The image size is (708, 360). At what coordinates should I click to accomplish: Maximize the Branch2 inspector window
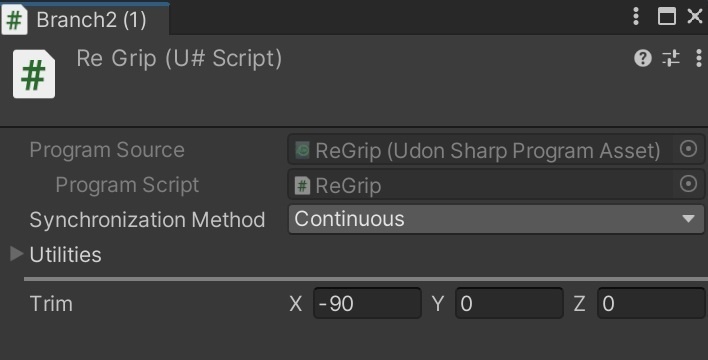point(666,17)
